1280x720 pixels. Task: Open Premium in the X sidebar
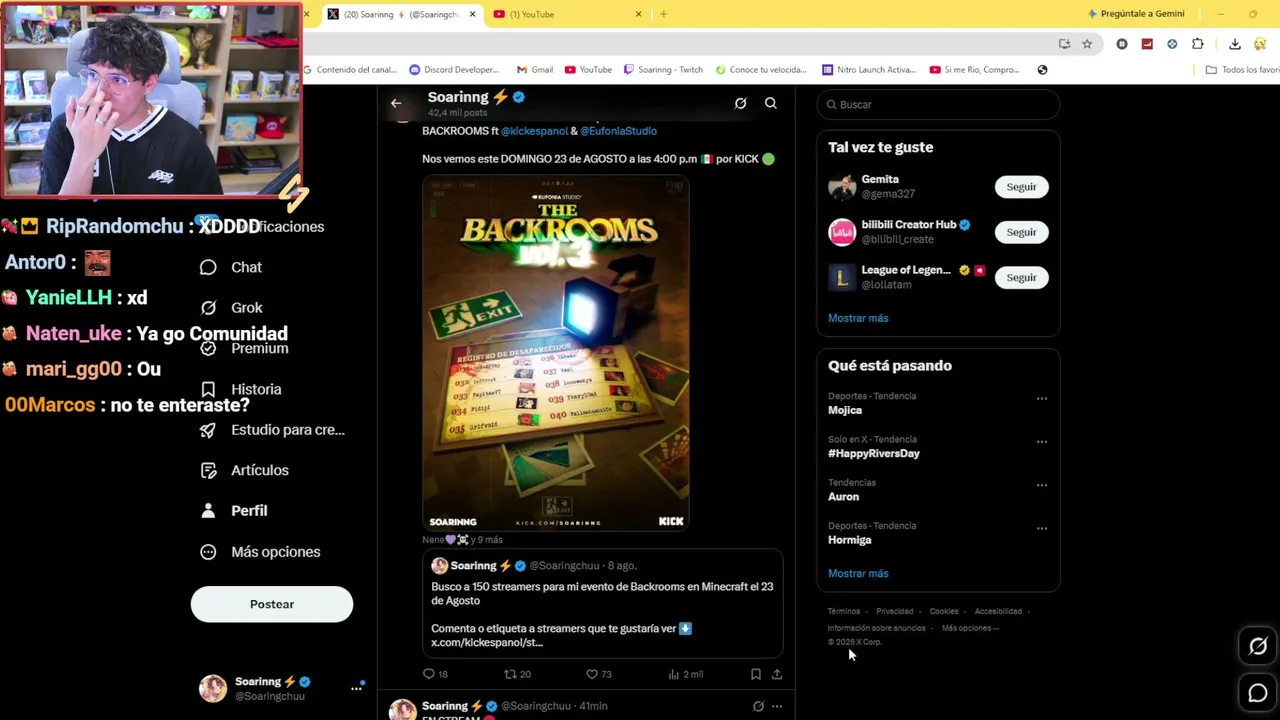pyautogui.click(x=244, y=348)
